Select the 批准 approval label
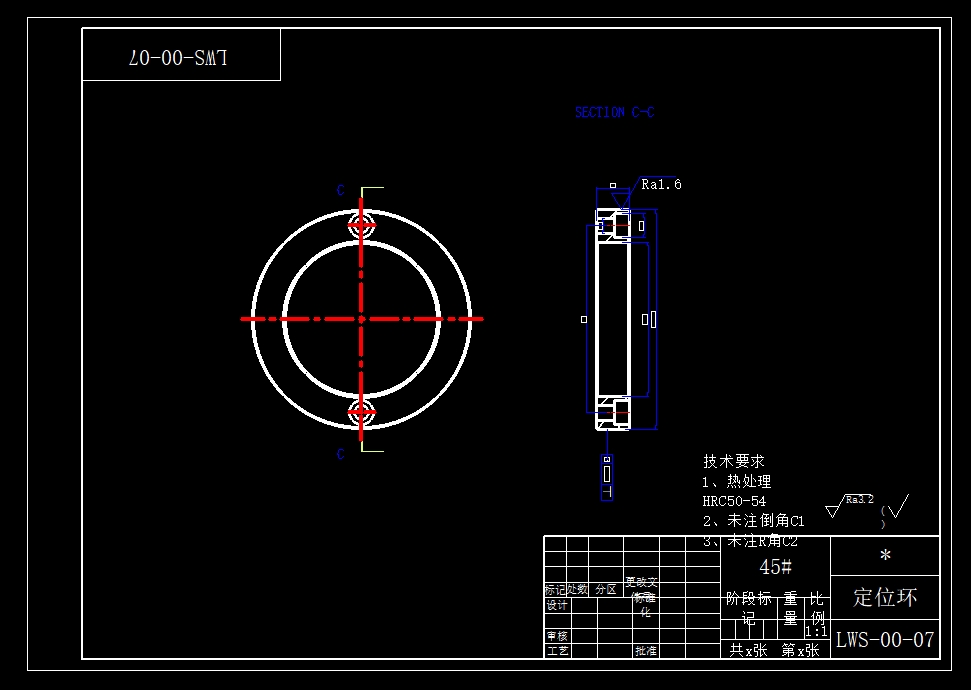The image size is (971, 690). click(646, 650)
